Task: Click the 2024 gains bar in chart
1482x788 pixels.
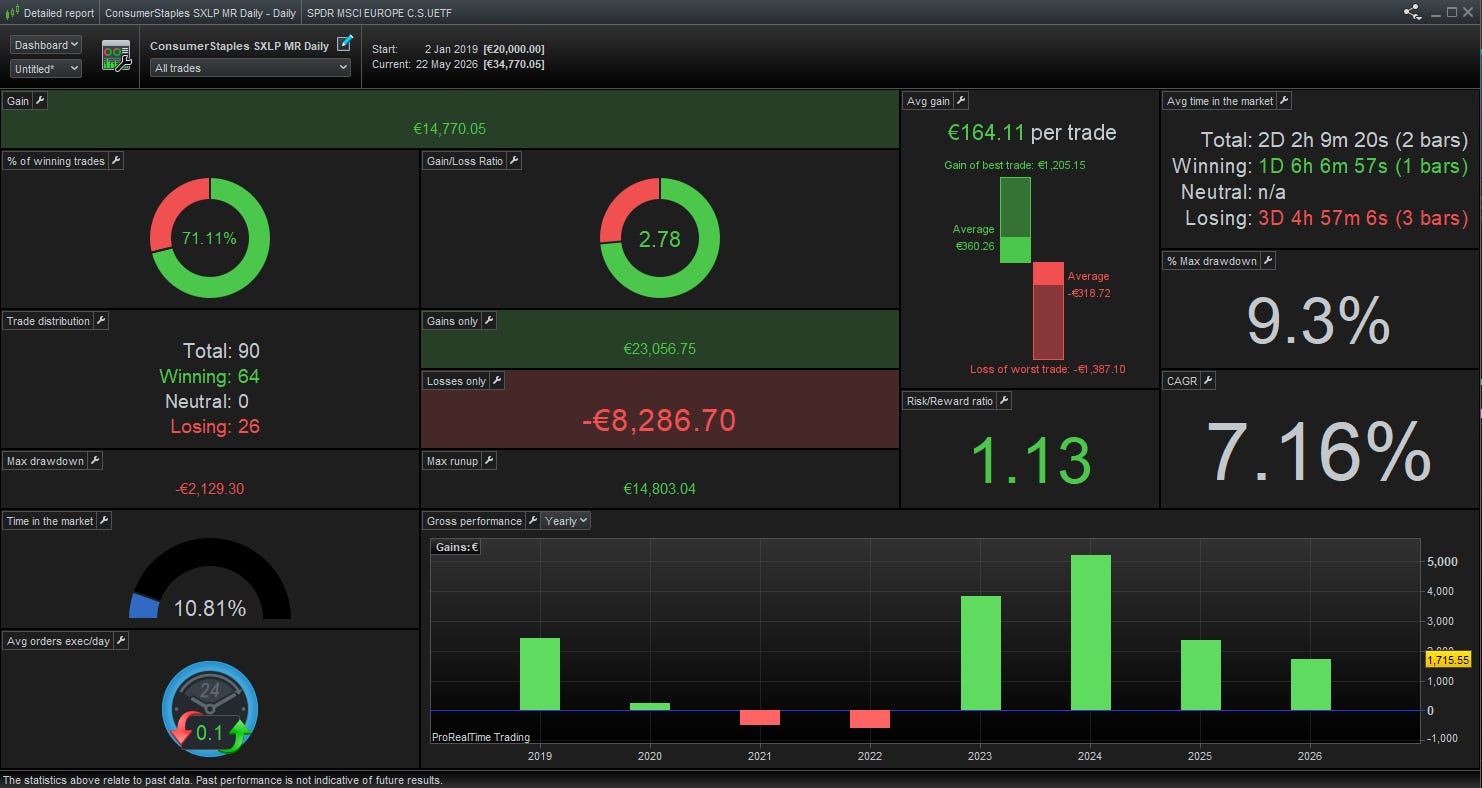Action: click(x=1090, y=633)
